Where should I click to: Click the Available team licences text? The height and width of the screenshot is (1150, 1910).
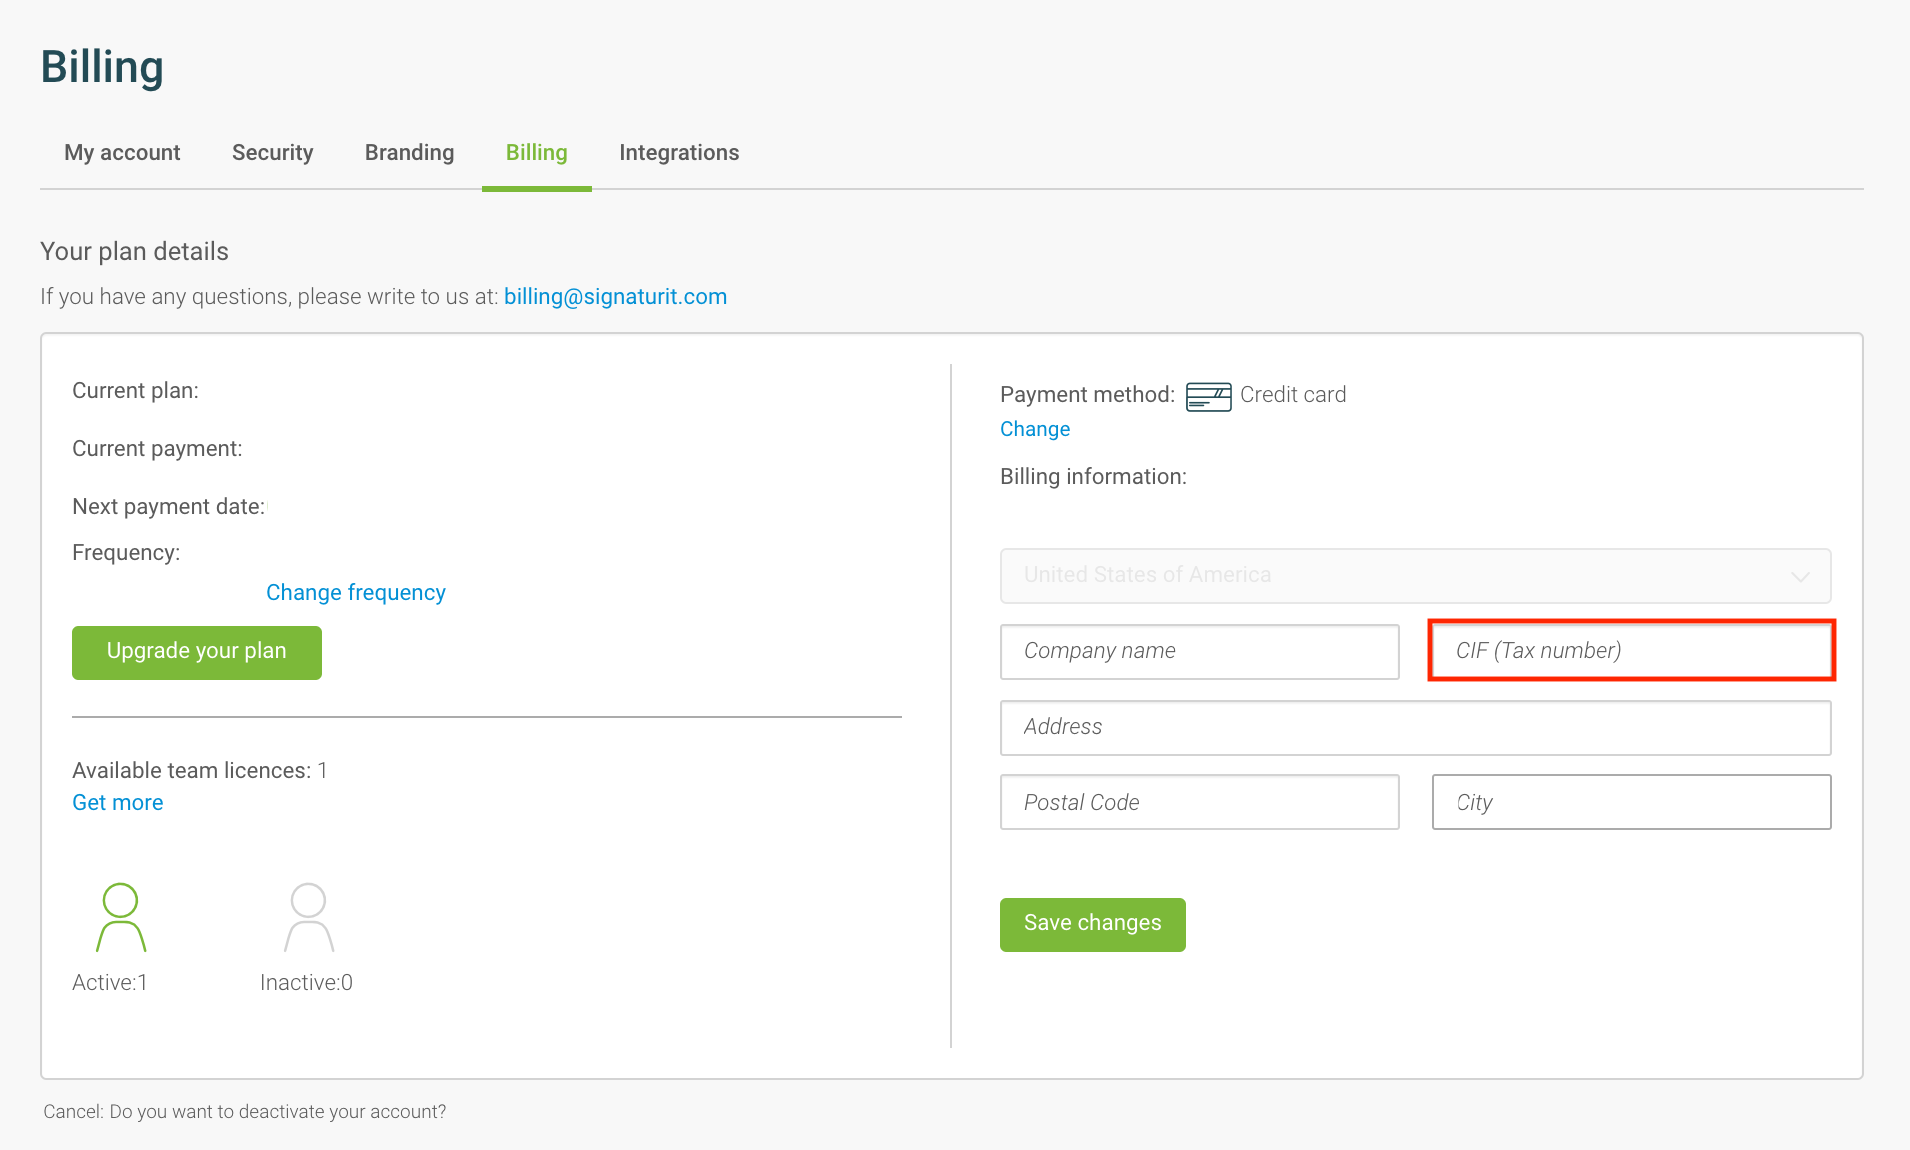click(x=199, y=771)
